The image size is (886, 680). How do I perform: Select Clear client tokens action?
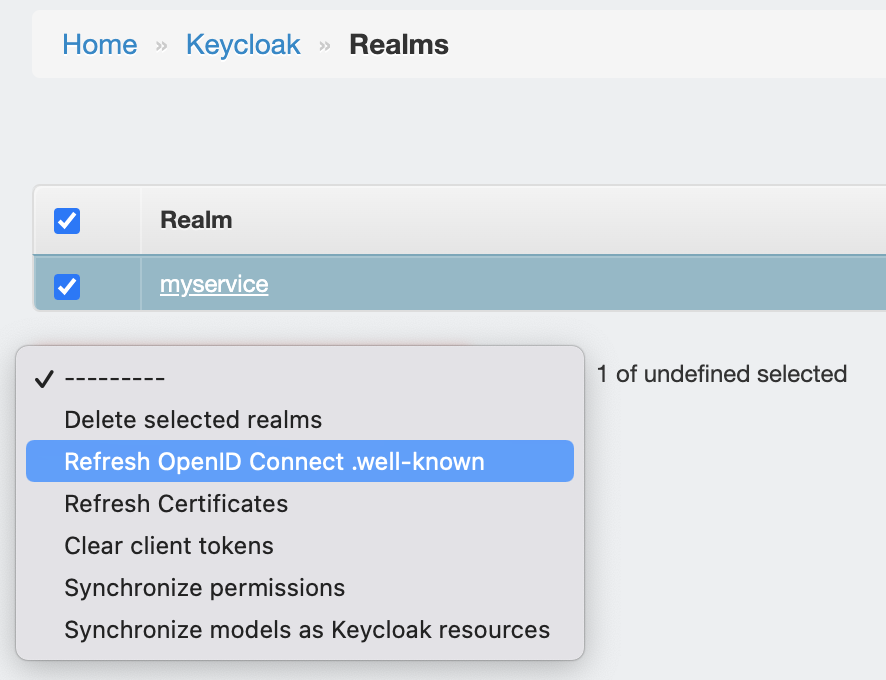click(169, 546)
